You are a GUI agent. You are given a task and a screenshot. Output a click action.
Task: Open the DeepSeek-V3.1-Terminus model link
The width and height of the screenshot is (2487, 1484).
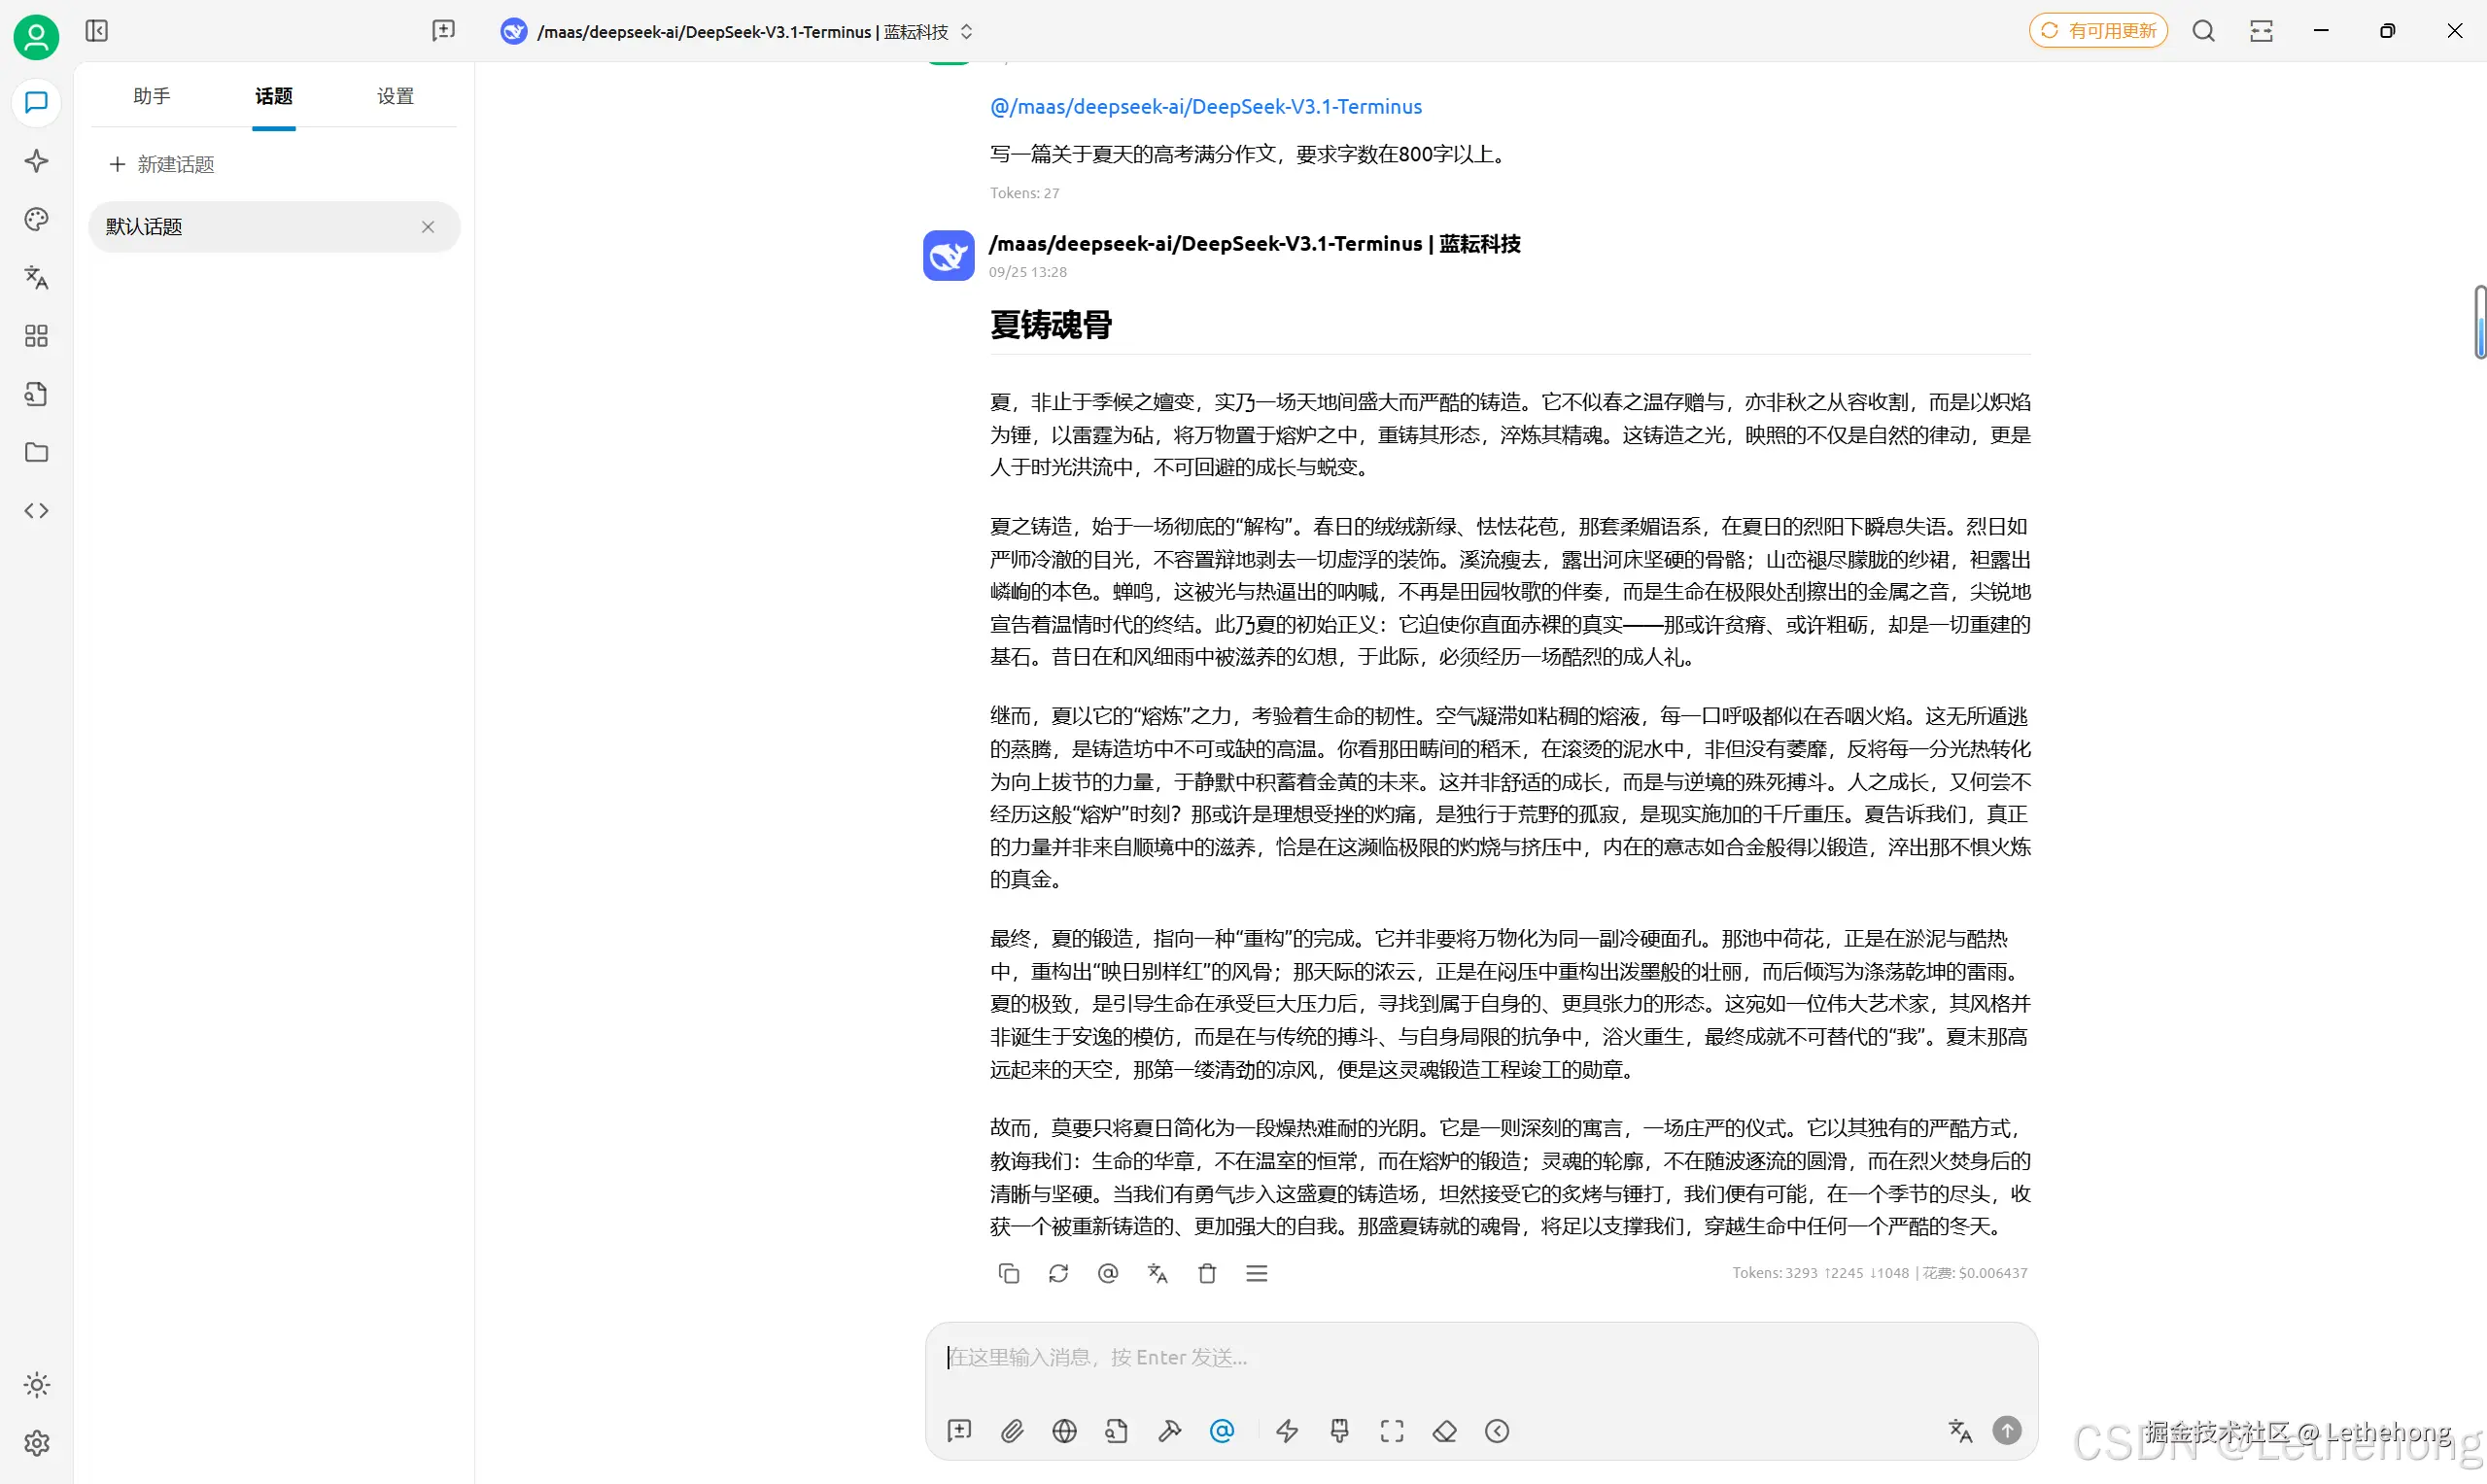(x=1205, y=106)
